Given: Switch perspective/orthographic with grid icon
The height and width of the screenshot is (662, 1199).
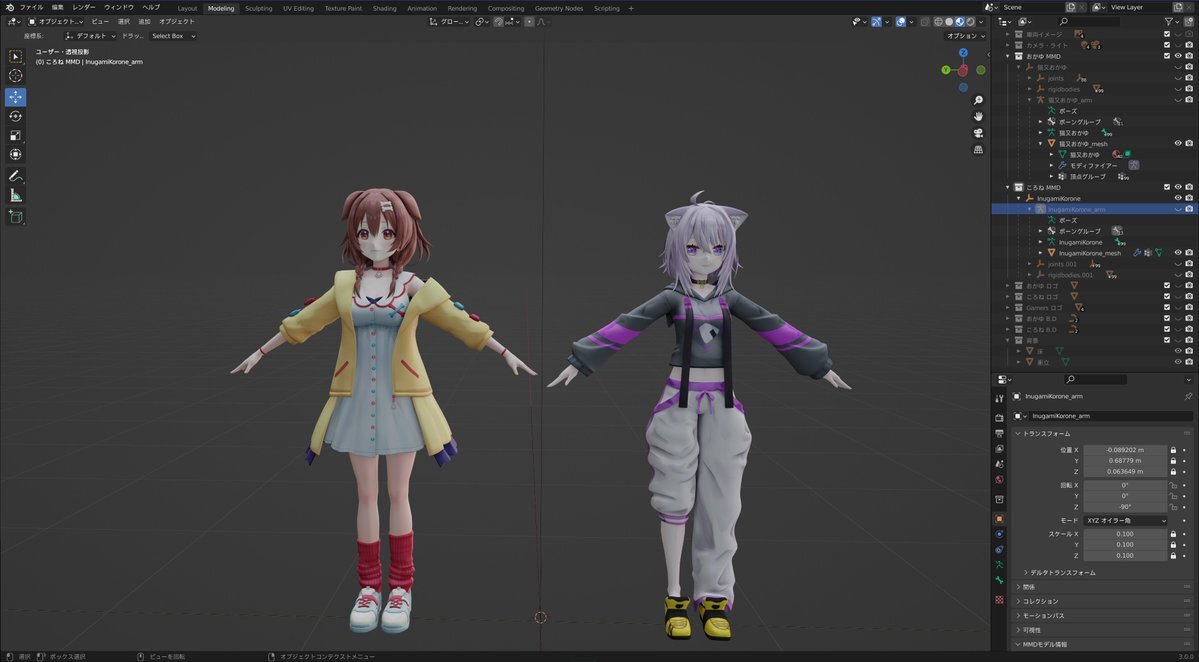Looking at the screenshot, I should coord(978,150).
